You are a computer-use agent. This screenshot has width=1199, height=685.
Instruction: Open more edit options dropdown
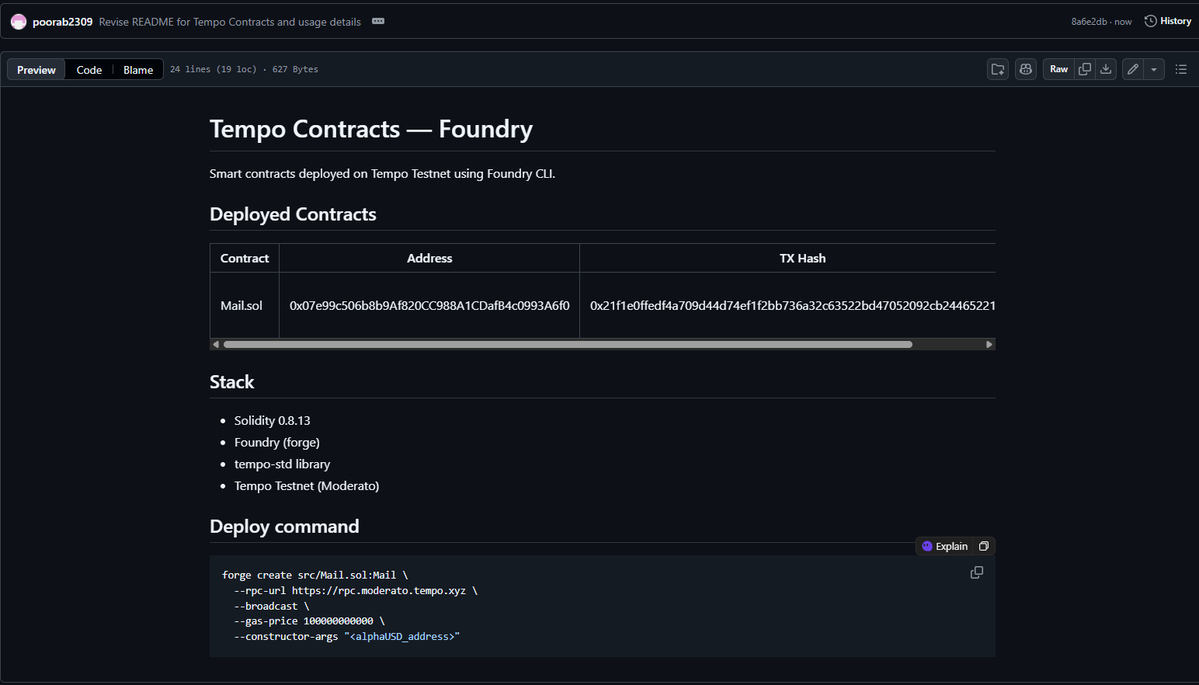tap(1154, 70)
